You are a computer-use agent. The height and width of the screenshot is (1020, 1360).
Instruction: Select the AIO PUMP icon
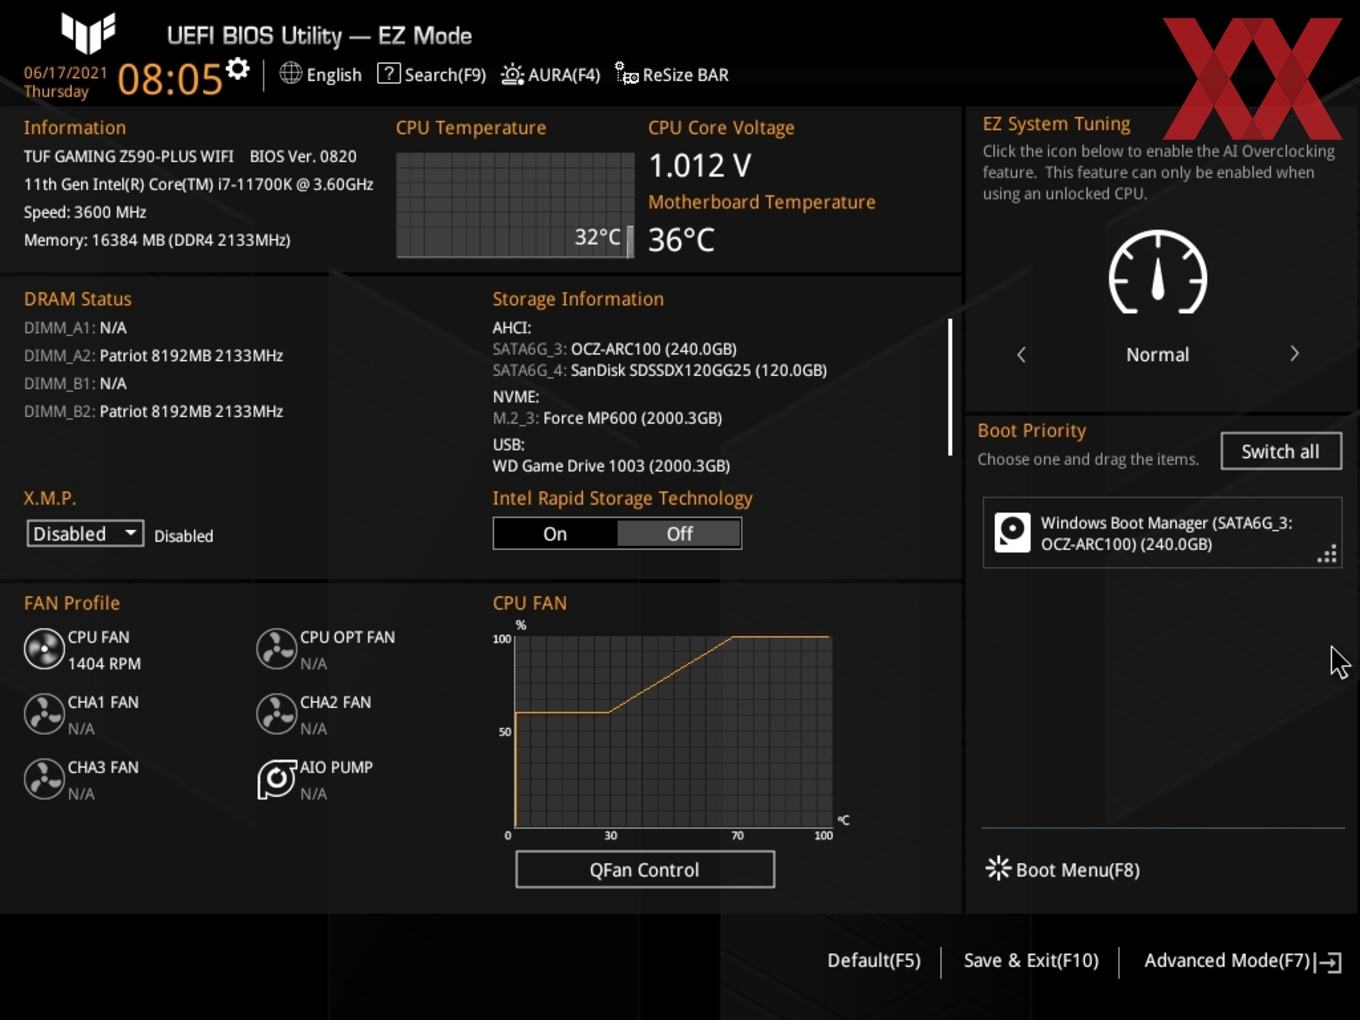click(x=276, y=779)
